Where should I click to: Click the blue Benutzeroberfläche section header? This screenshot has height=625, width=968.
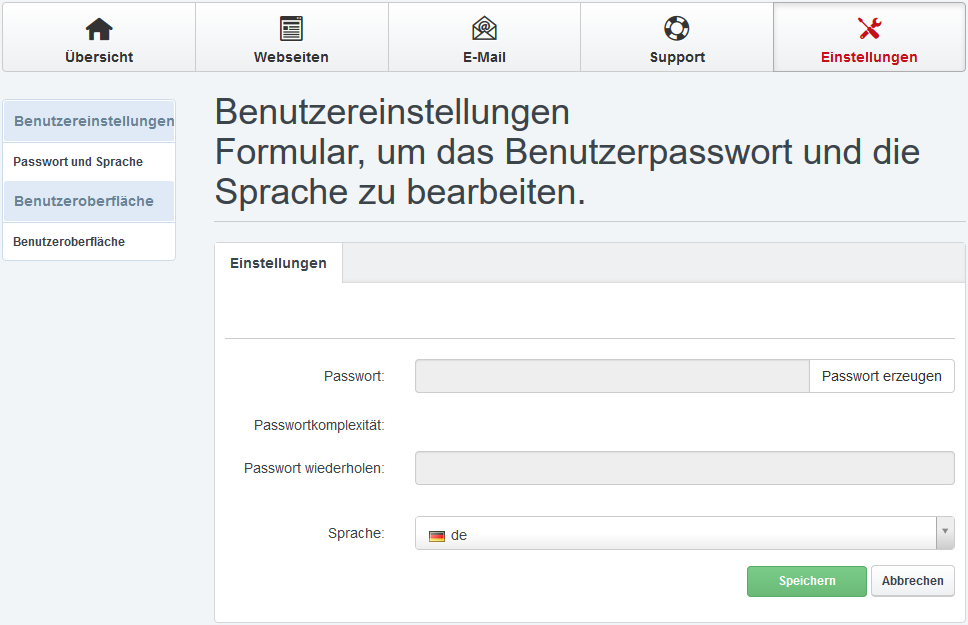[84, 201]
